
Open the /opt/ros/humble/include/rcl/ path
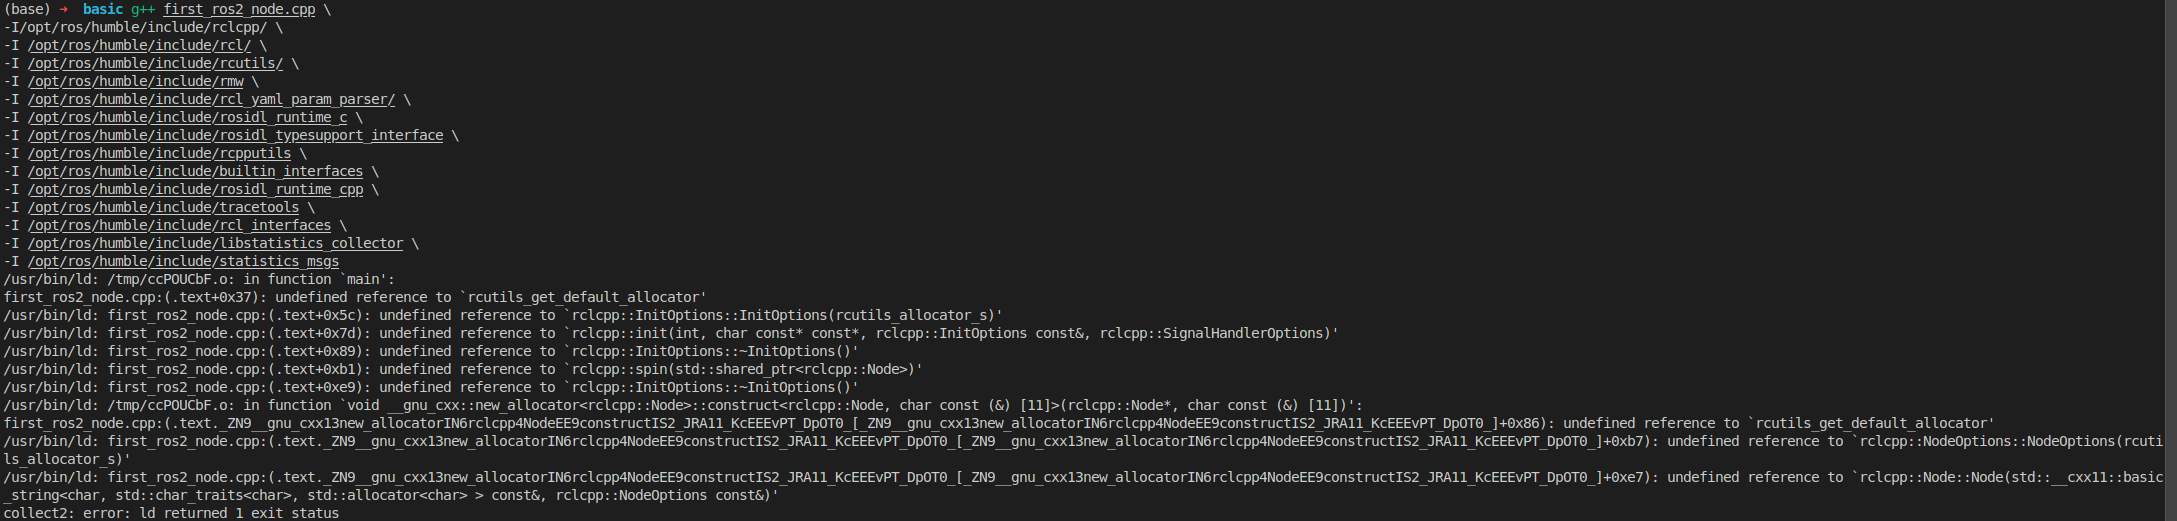140,45
